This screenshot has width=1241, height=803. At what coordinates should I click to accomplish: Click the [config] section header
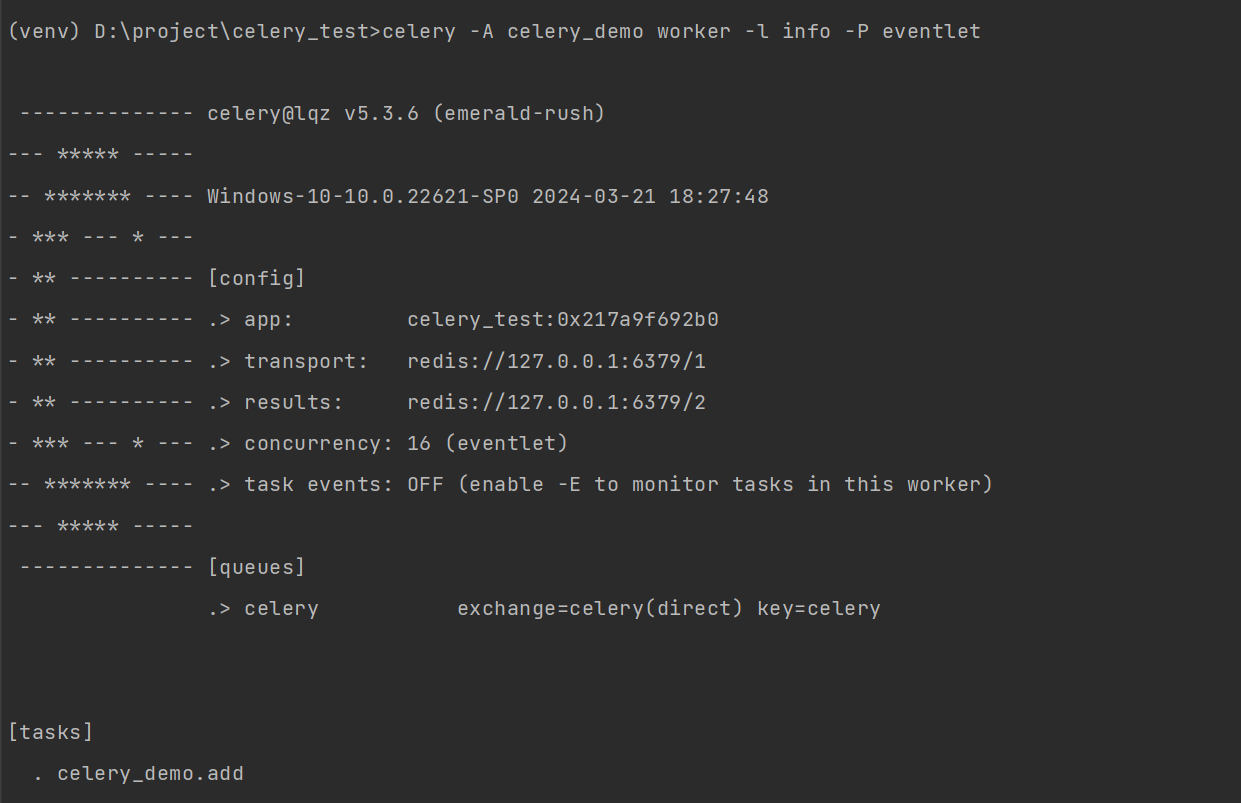[256, 278]
